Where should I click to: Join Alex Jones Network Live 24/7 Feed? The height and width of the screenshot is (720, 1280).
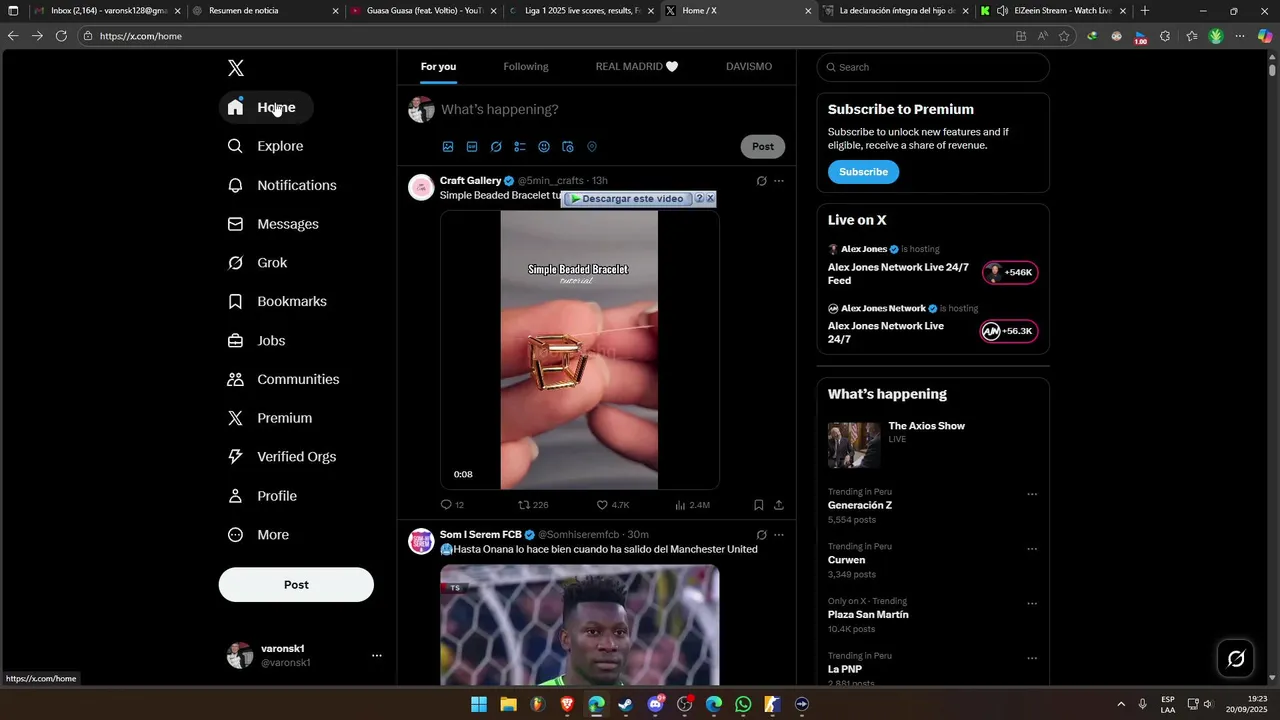[x=1009, y=273]
